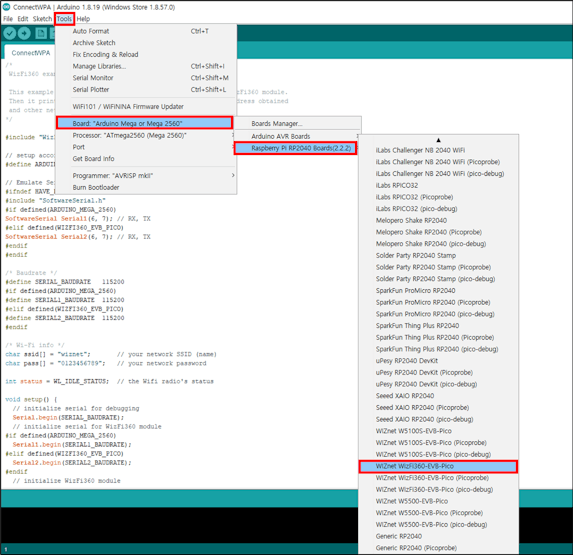This screenshot has width=573, height=555.
Task: Choose WIZnet W5500-EVB-Pico board
Action: pyautogui.click(x=439, y=501)
